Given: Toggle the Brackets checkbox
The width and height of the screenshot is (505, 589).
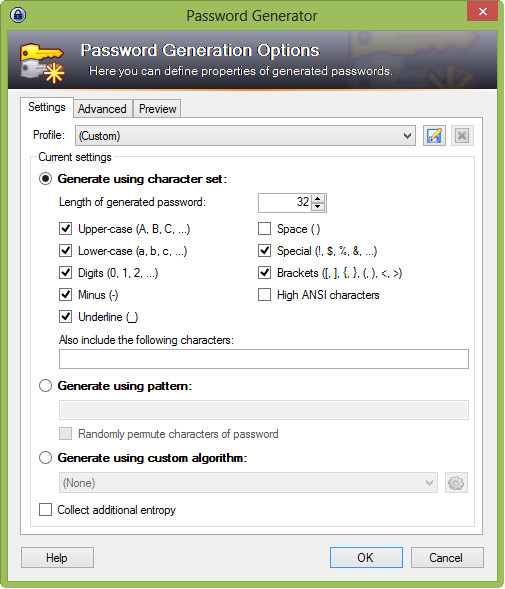Looking at the screenshot, I should click(x=265, y=273).
